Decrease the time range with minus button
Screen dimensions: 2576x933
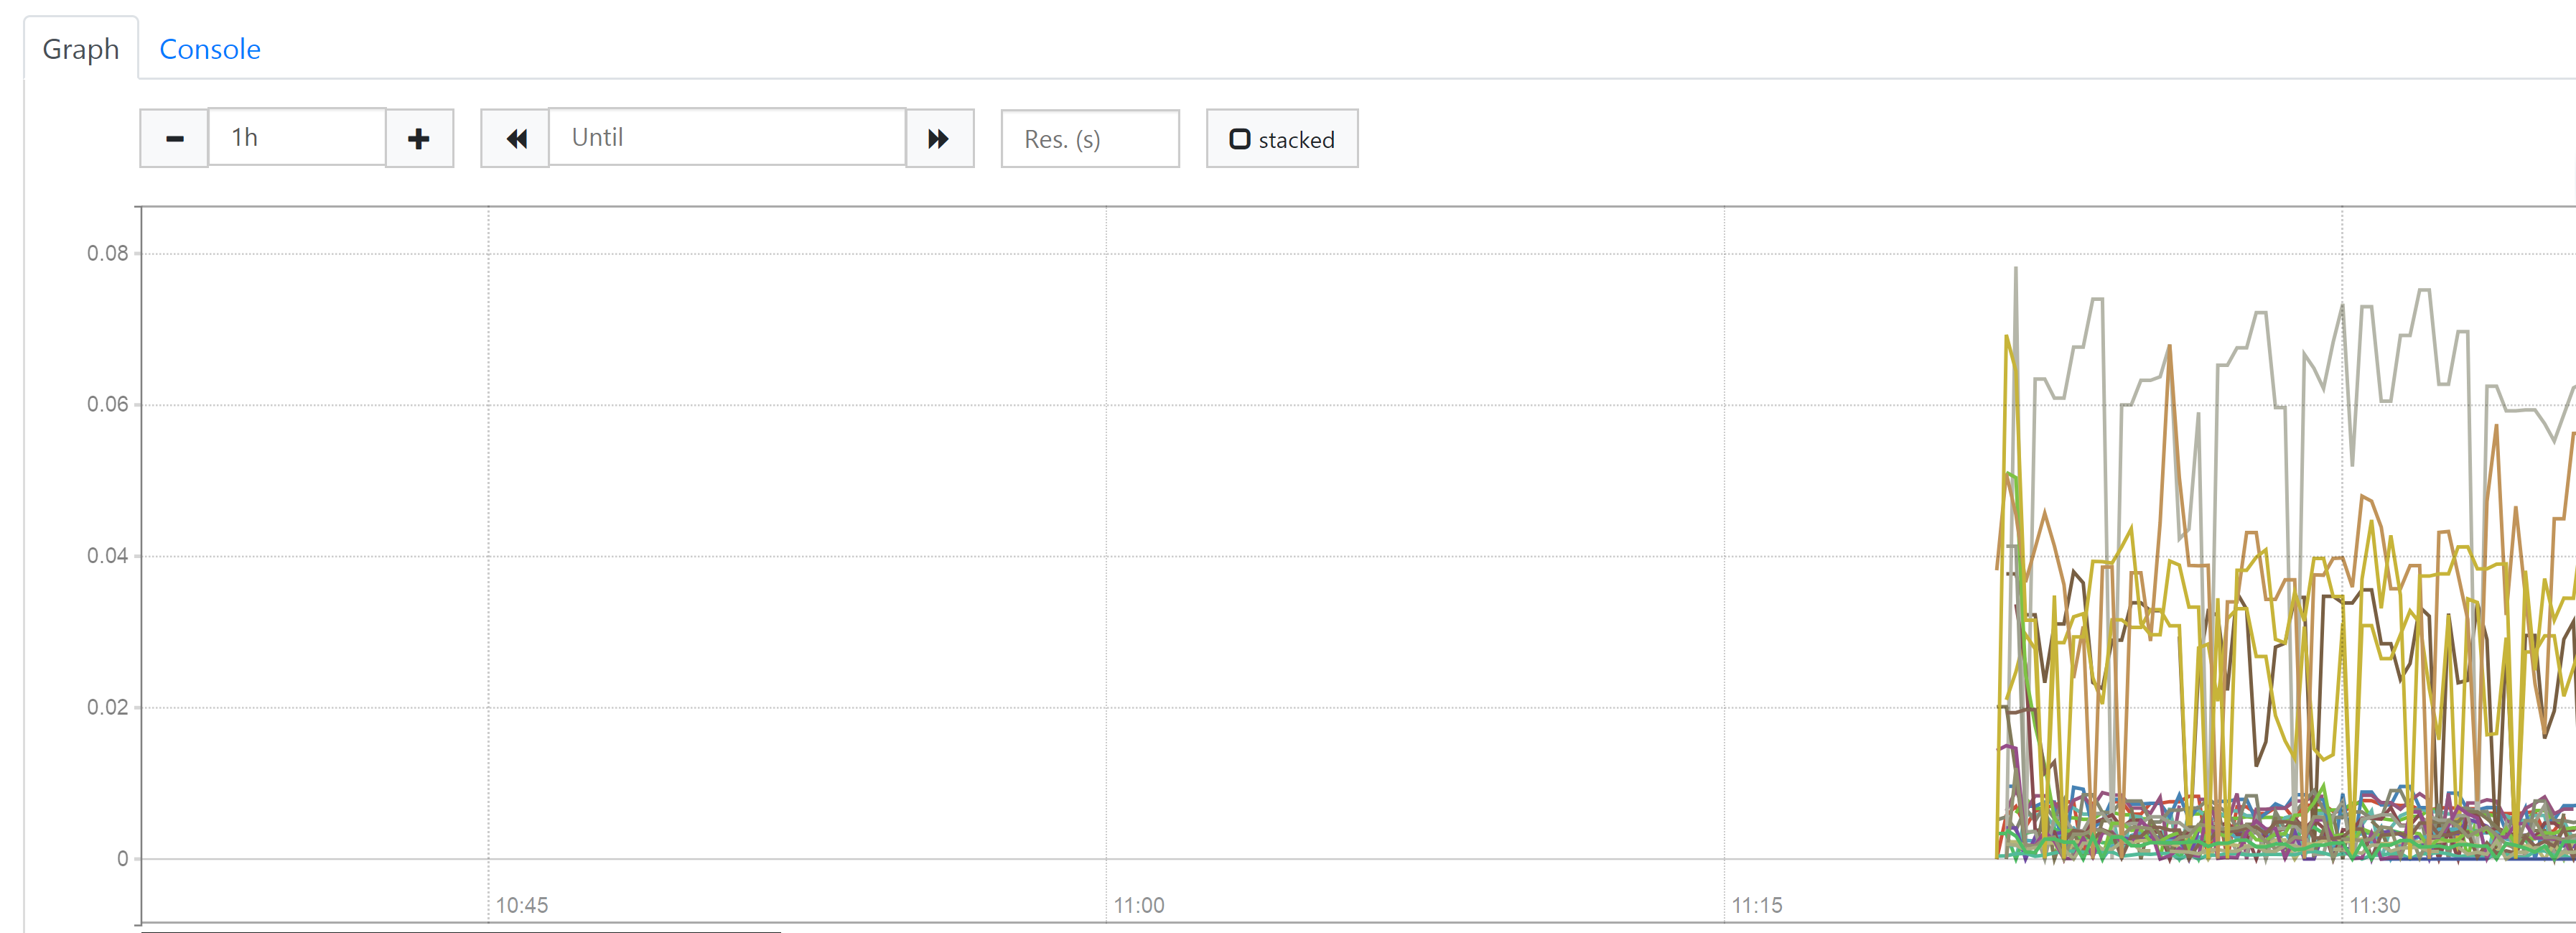[x=174, y=138]
